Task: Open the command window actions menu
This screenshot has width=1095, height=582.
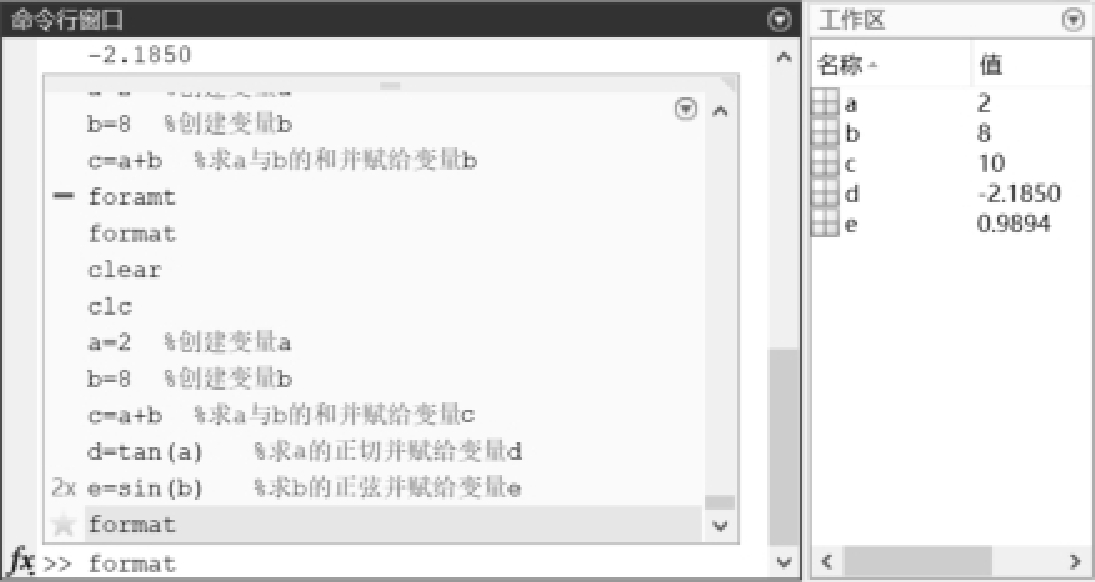Action: (779, 20)
